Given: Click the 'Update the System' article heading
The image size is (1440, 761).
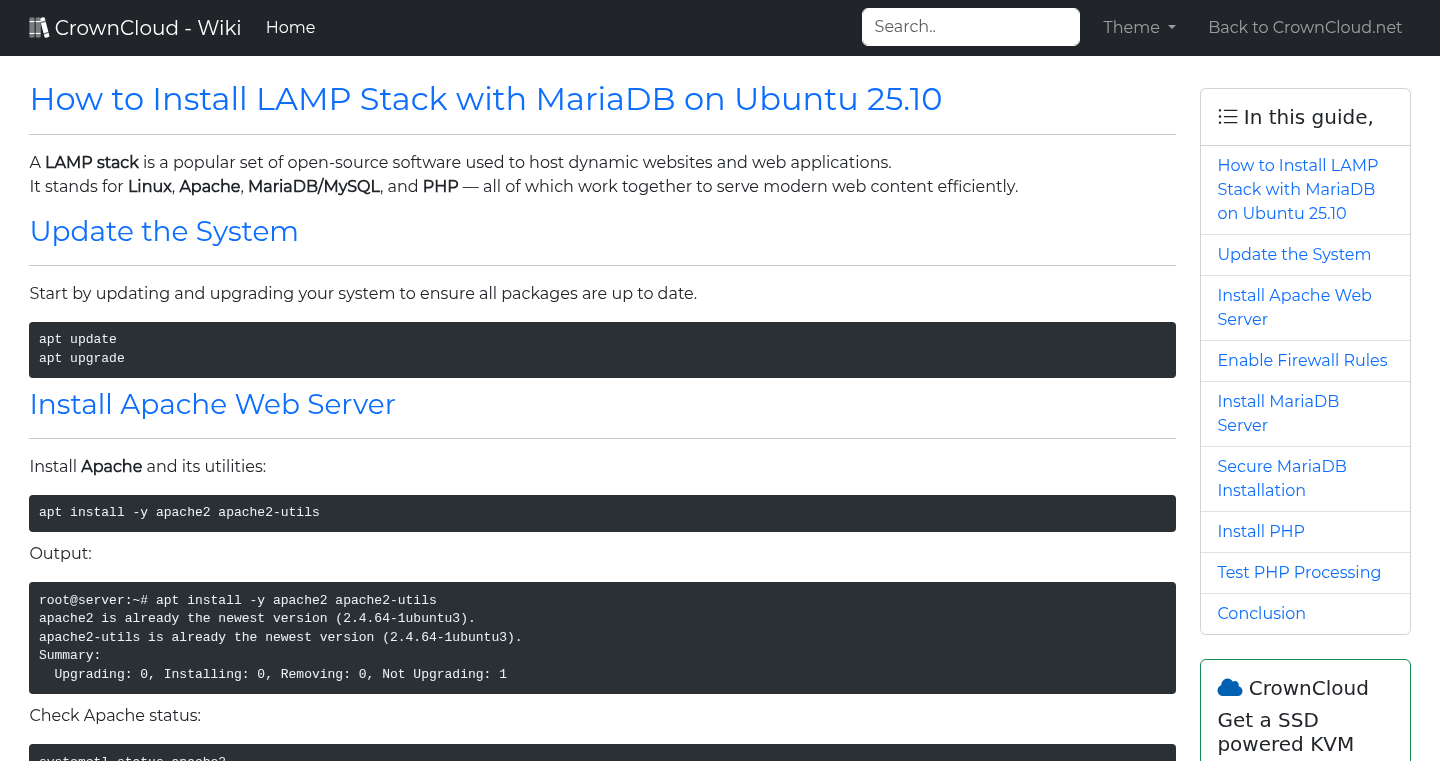Looking at the screenshot, I should coord(164,231).
